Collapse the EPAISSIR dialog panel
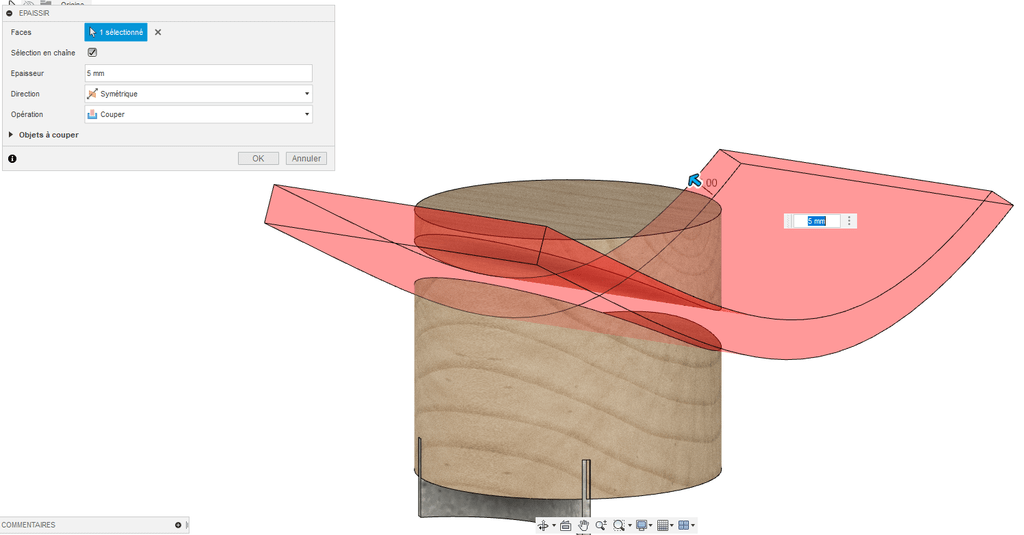The image size is (1024, 535). (x=9, y=13)
